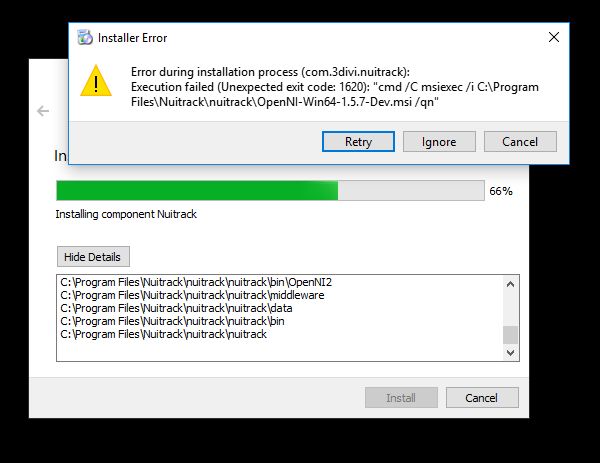The width and height of the screenshot is (600, 463).
Task: Select the nuitrack\data path log line
Action: pyautogui.click(x=176, y=308)
